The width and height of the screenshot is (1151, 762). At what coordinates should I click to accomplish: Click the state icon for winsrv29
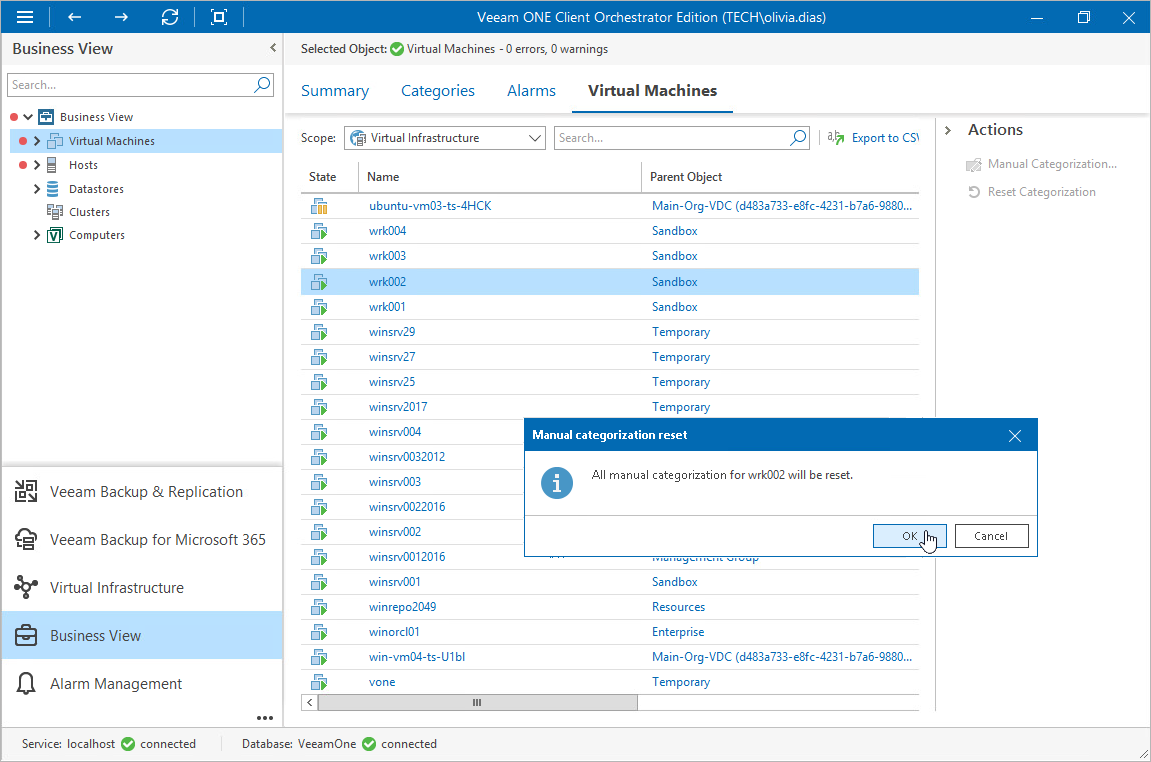319,333
